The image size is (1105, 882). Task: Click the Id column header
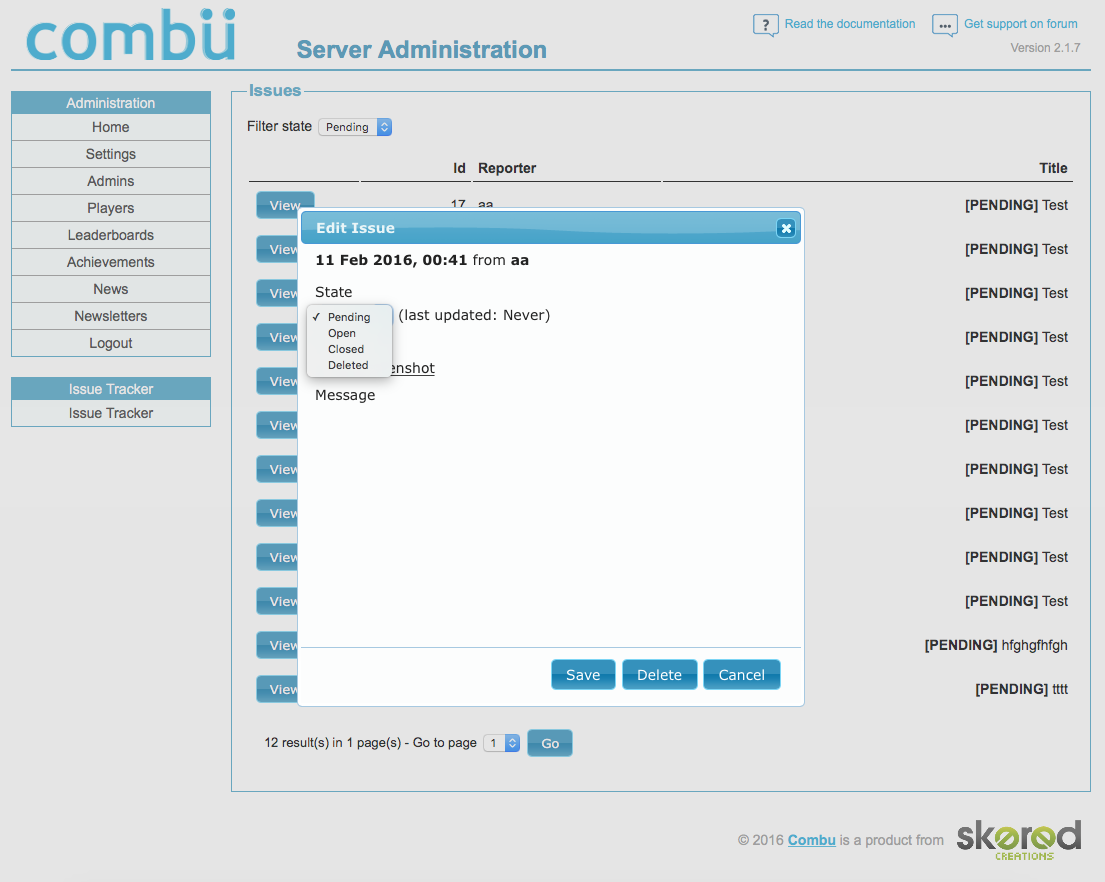(x=459, y=168)
